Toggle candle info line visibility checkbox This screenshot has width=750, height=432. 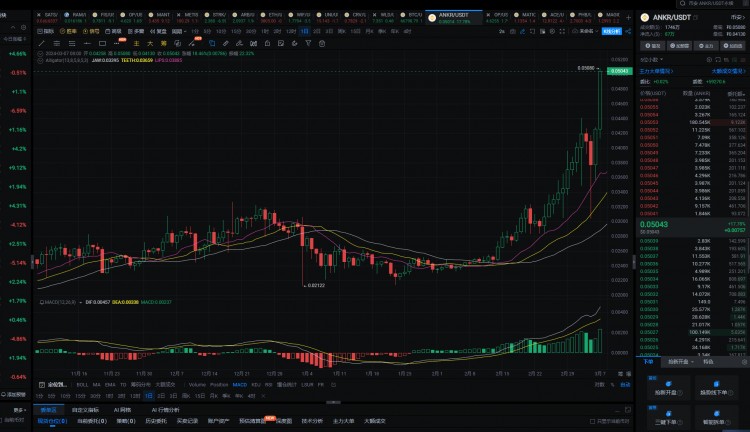click(x=40, y=54)
